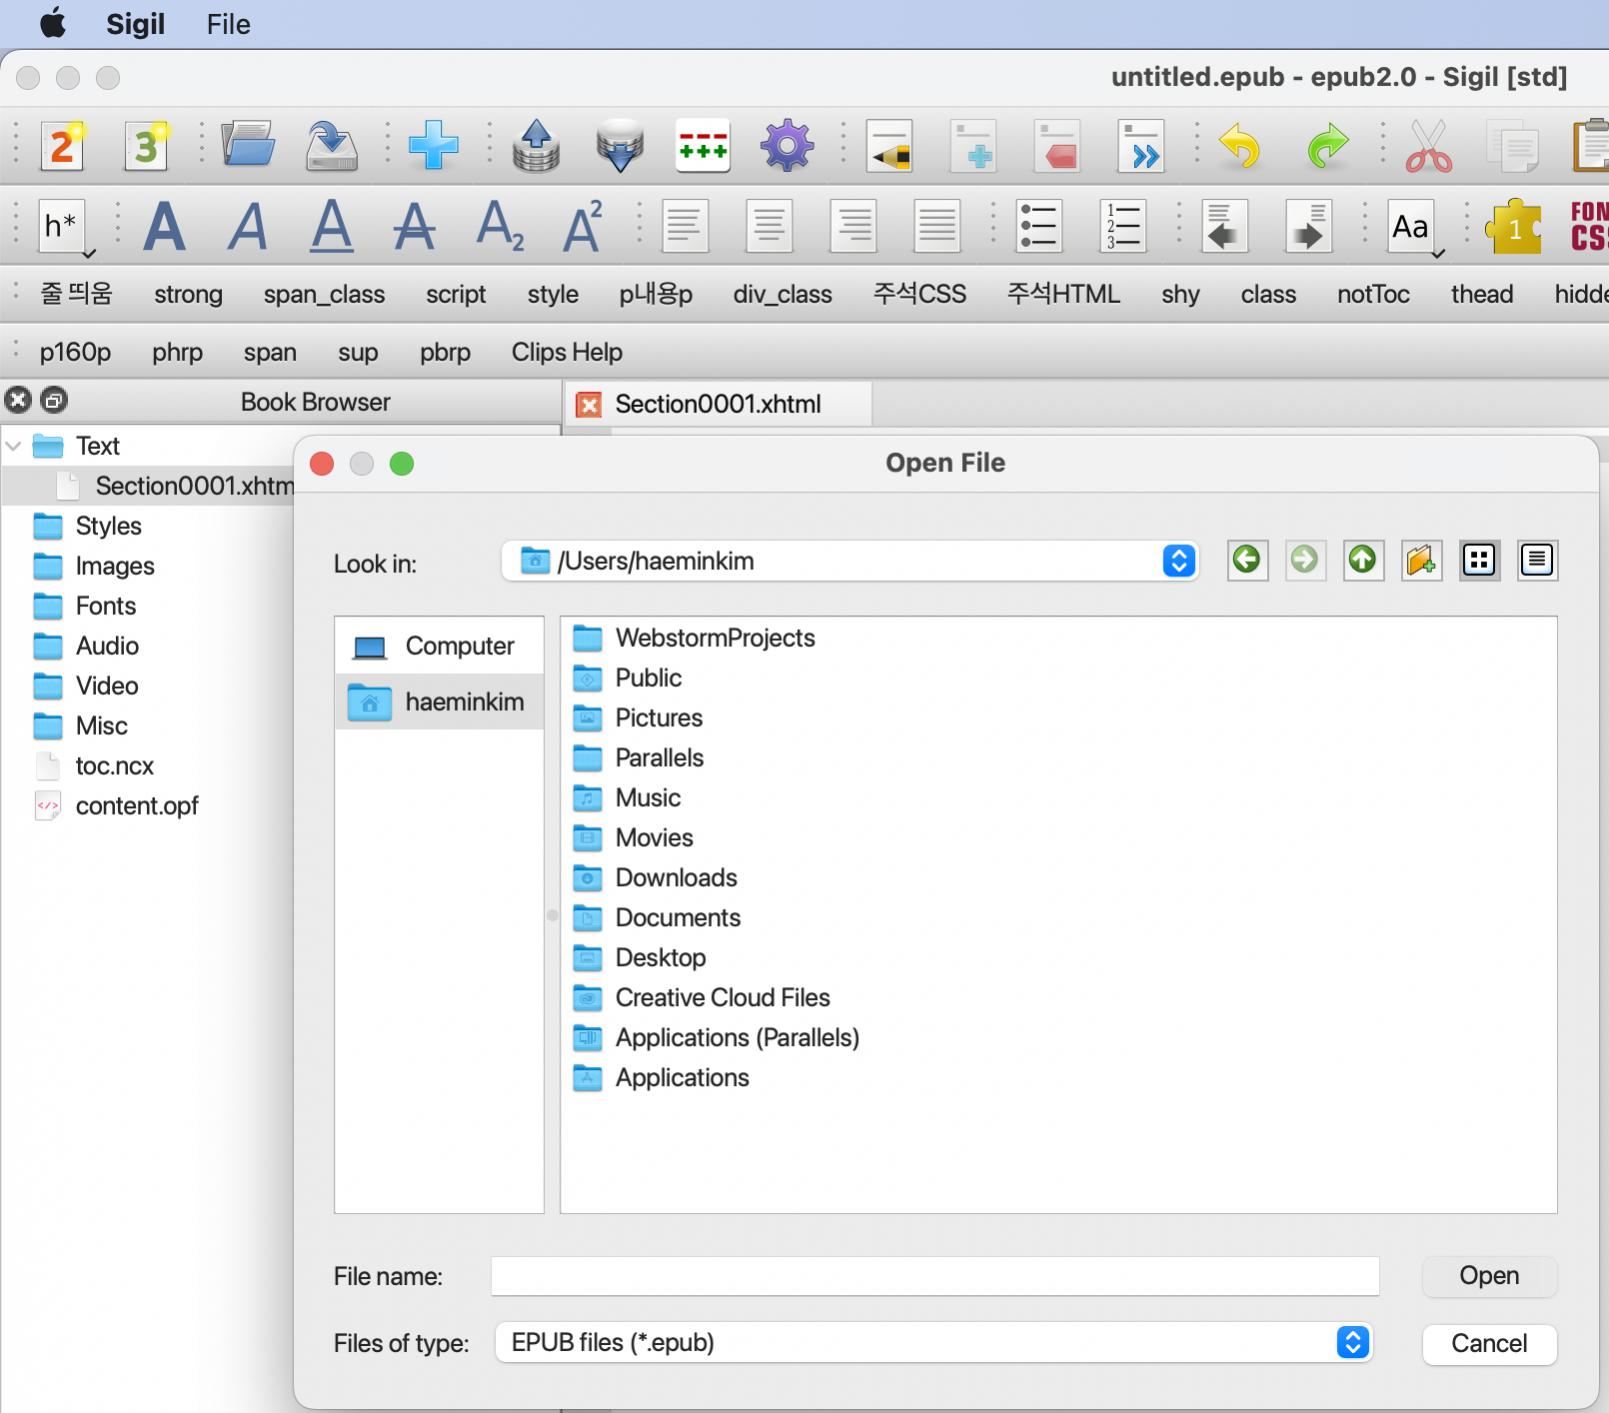Switch dialog to icon grid view

coord(1479,560)
